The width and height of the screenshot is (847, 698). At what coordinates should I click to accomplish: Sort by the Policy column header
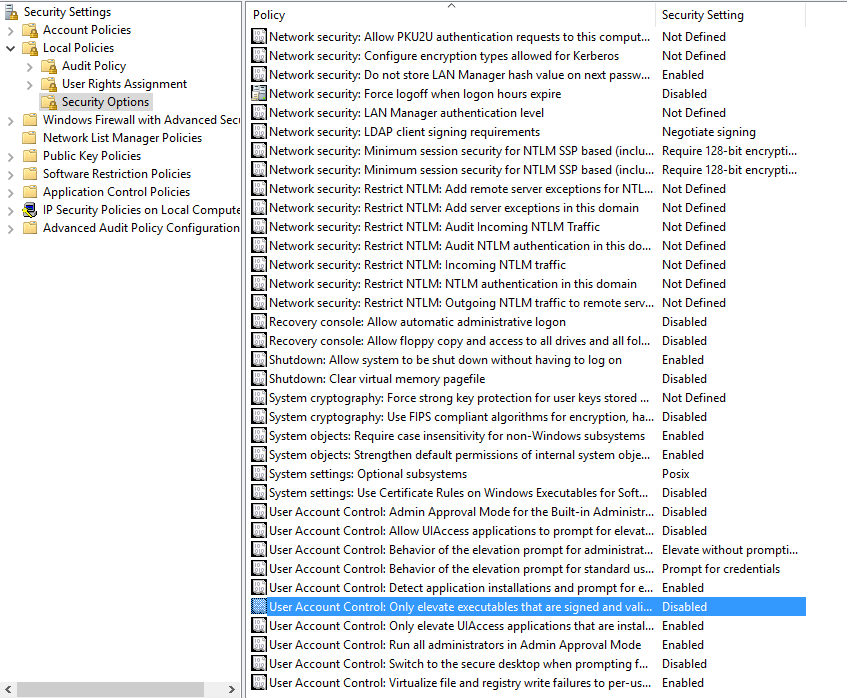(x=450, y=15)
